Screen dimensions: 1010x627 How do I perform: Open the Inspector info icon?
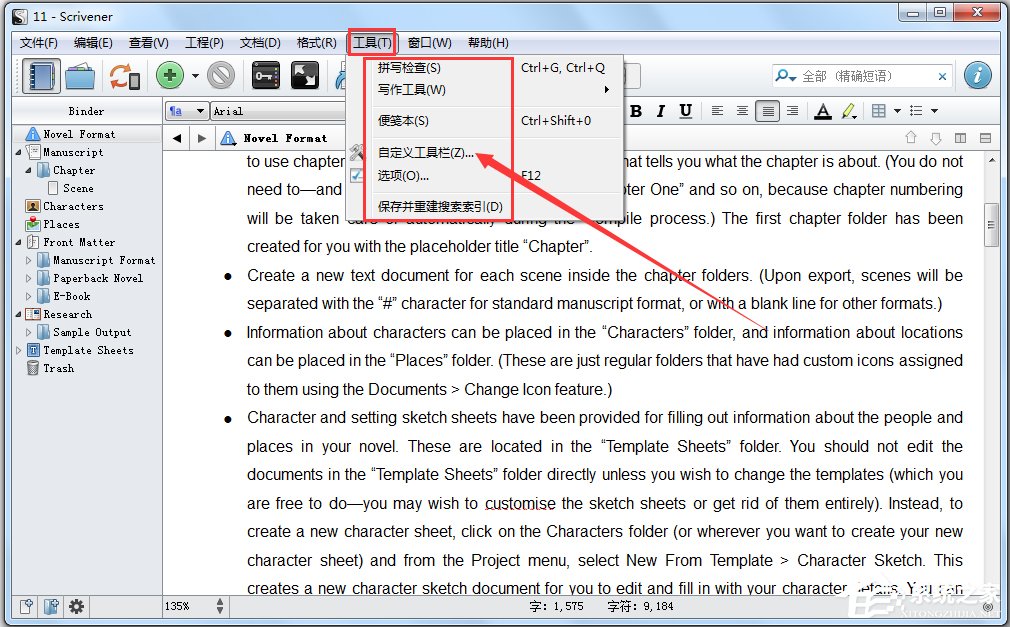point(977,75)
